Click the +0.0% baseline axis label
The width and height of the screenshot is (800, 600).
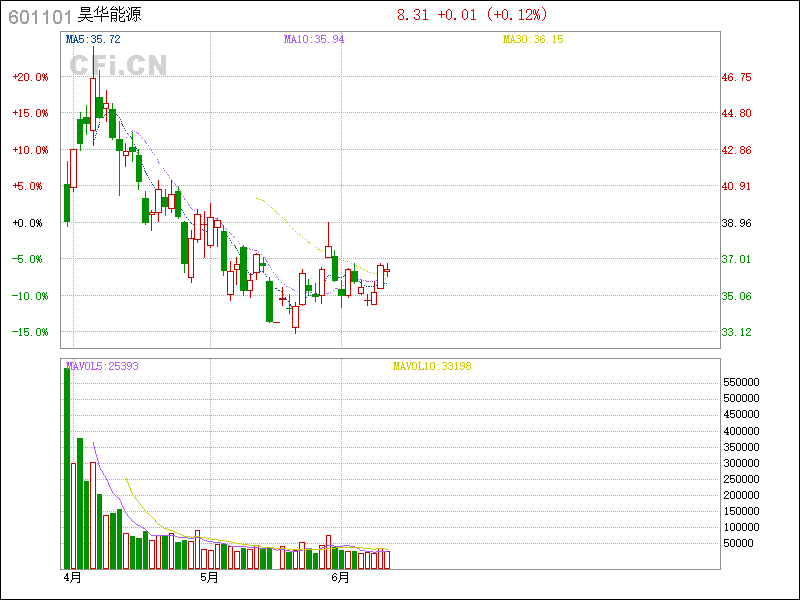click(x=32, y=223)
